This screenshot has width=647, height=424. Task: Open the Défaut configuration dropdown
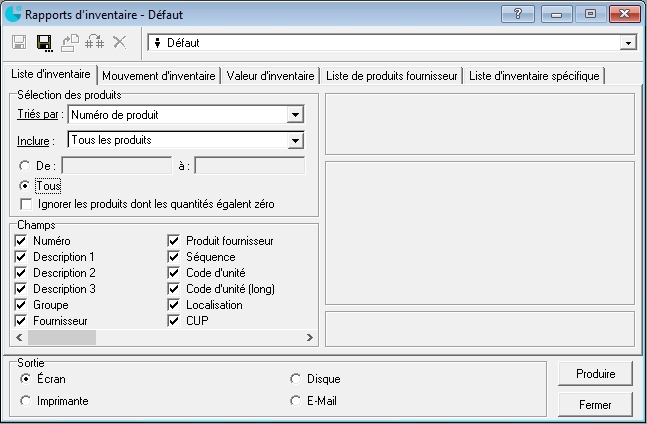(628, 43)
